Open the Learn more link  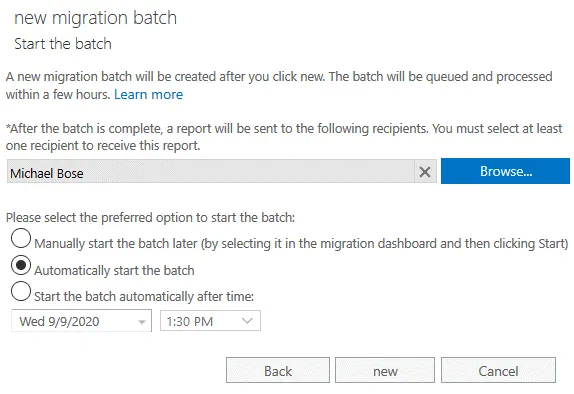[148, 94]
